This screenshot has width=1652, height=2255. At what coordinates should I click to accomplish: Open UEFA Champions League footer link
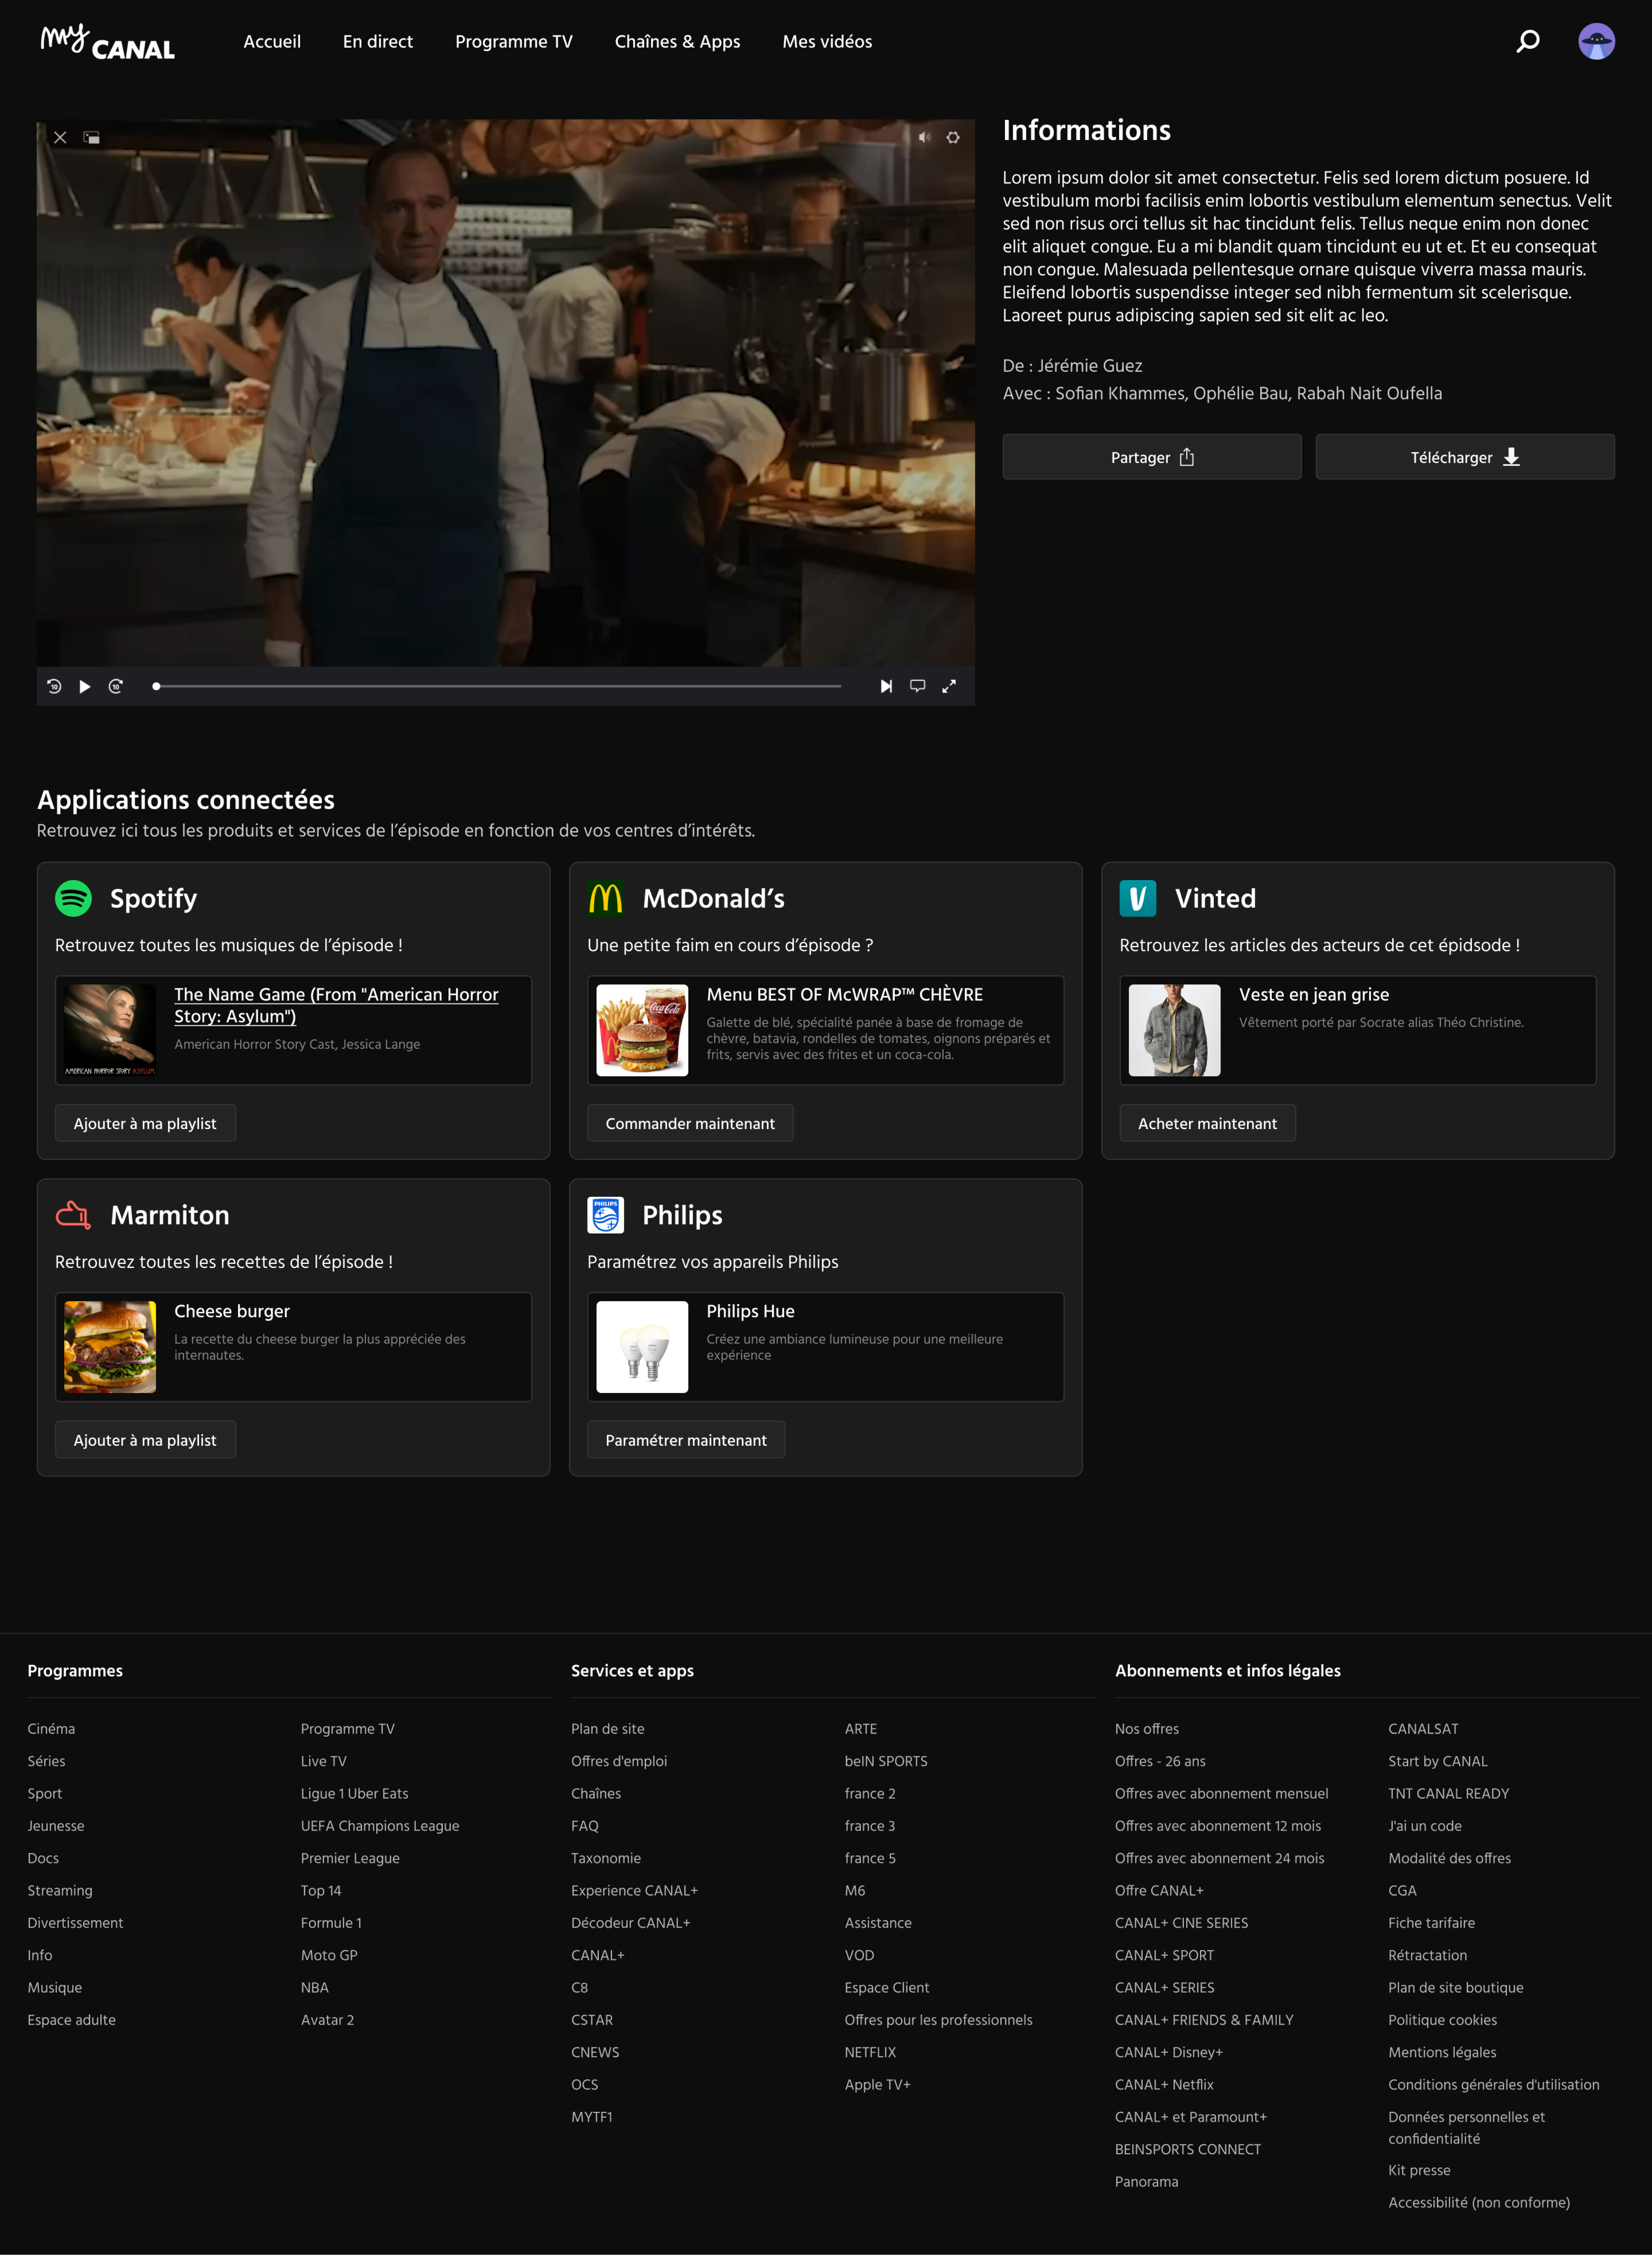coord(380,1826)
